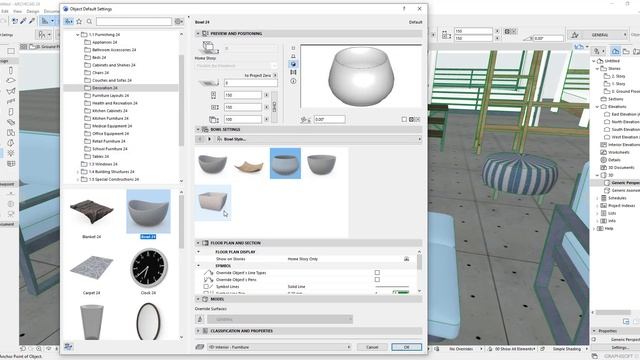
Task: Click the bowl elevation value field
Action: (x=251, y=83)
